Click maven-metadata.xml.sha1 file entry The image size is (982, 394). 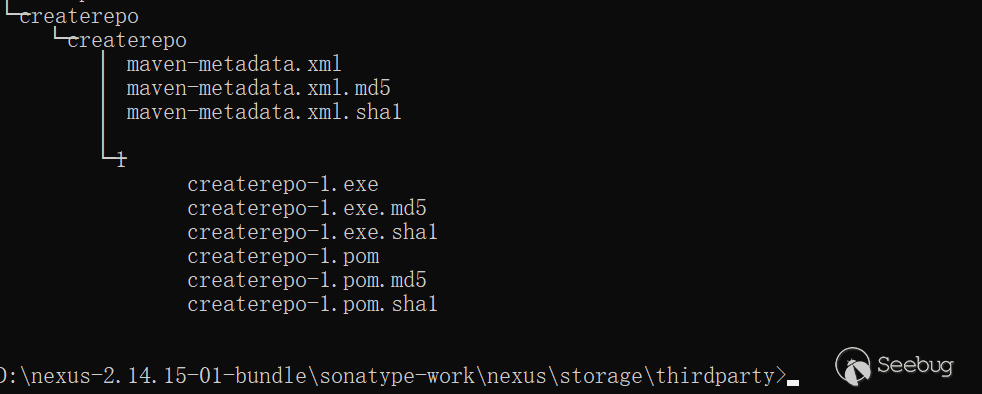coord(264,112)
